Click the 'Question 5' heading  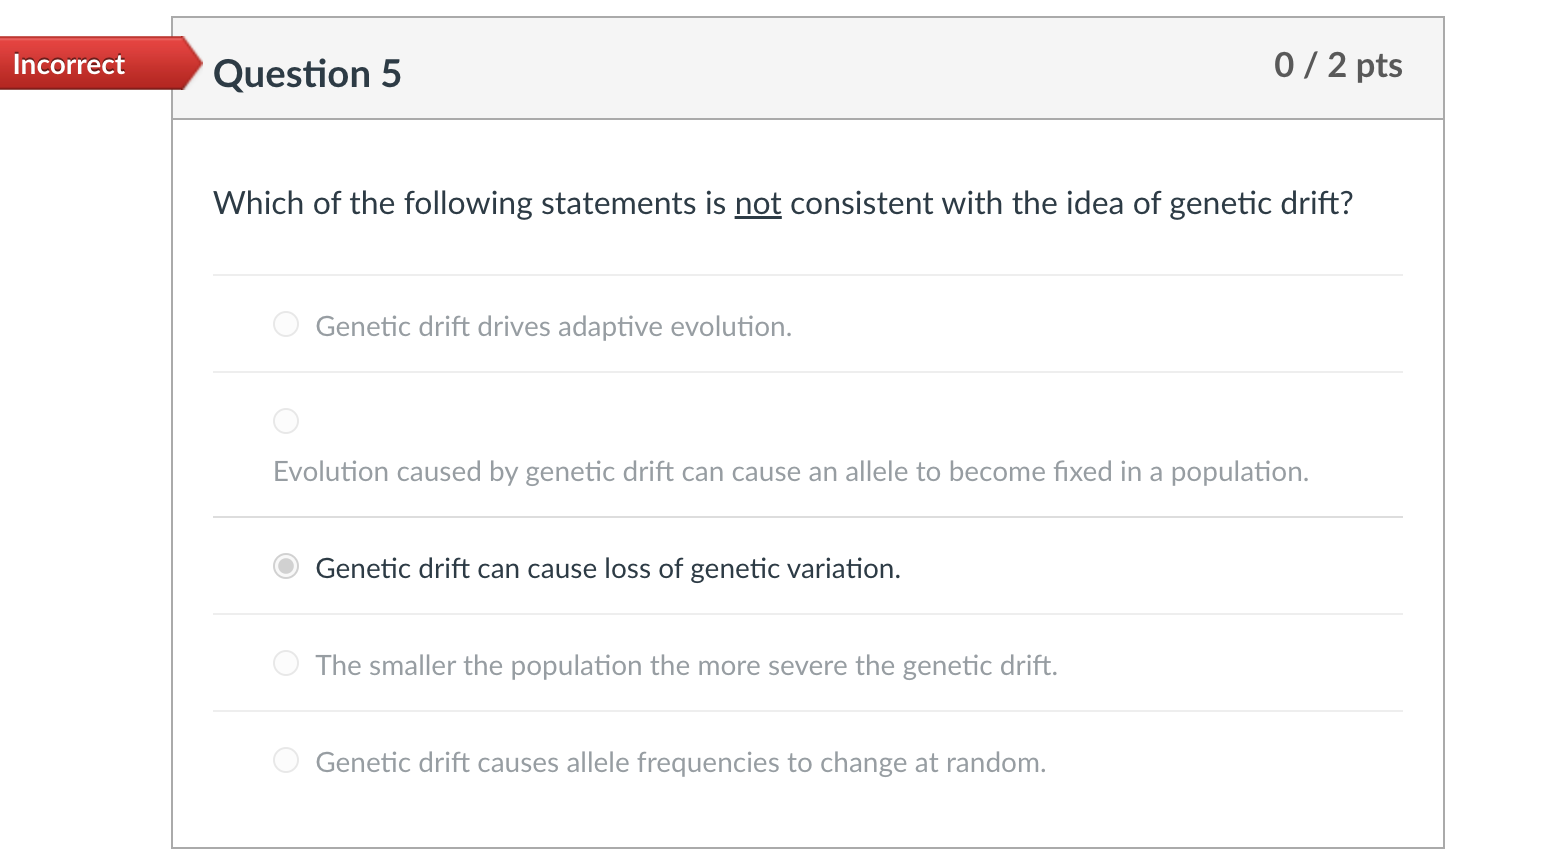[x=307, y=74]
